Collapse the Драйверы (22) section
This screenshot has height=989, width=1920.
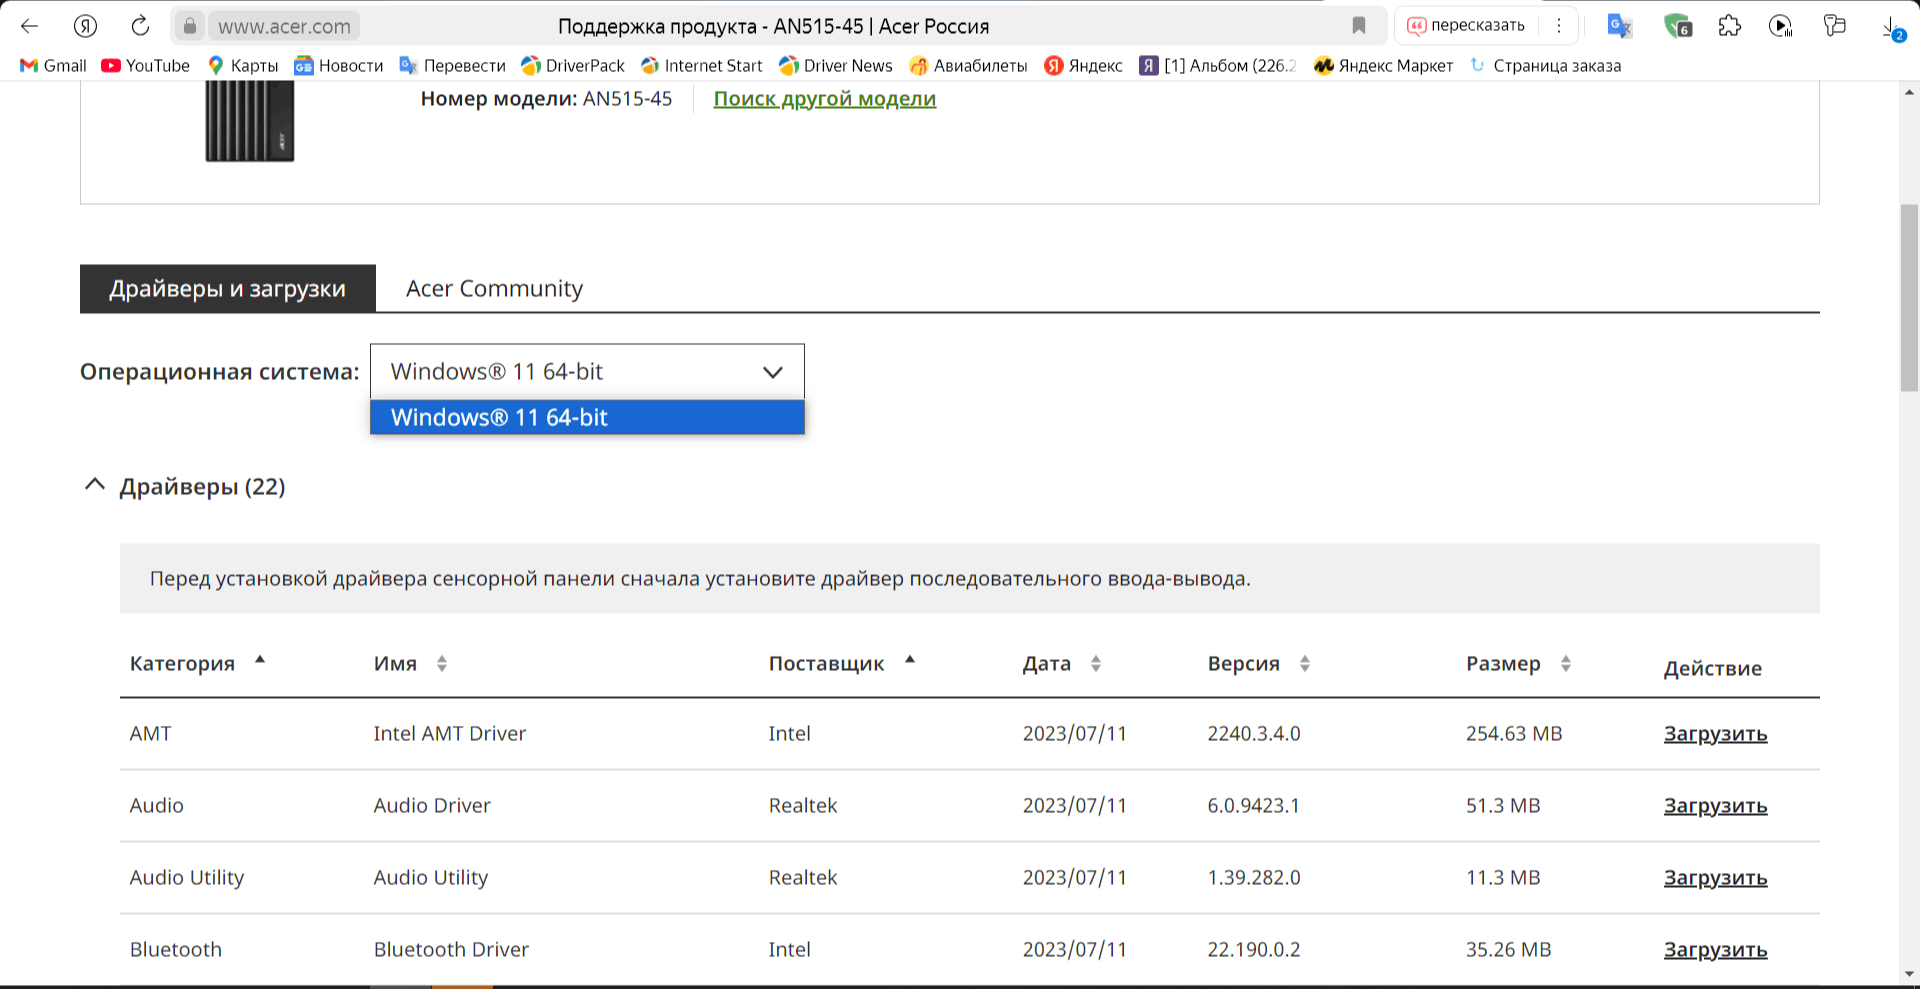click(95, 486)
